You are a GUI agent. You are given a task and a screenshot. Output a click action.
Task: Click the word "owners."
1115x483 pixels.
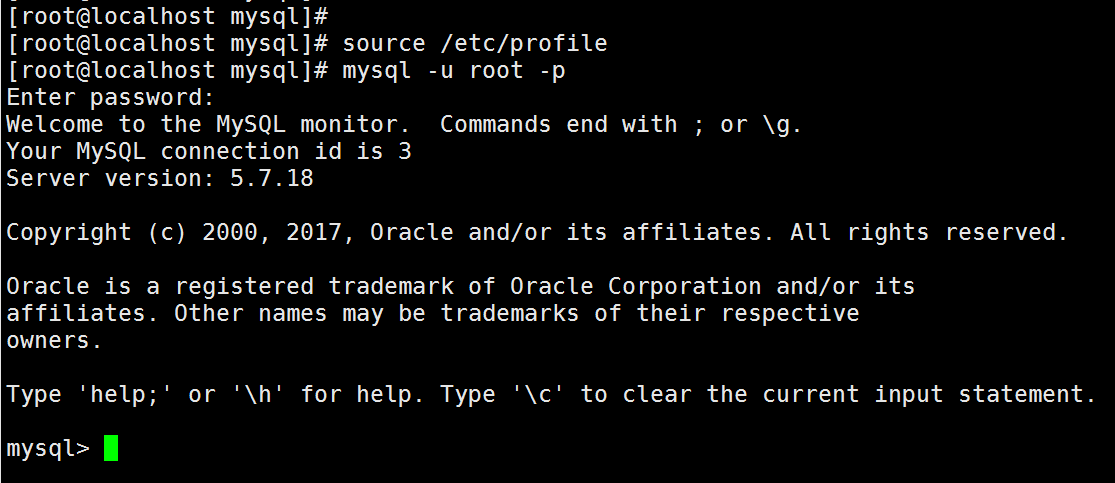tap(54, 340)
